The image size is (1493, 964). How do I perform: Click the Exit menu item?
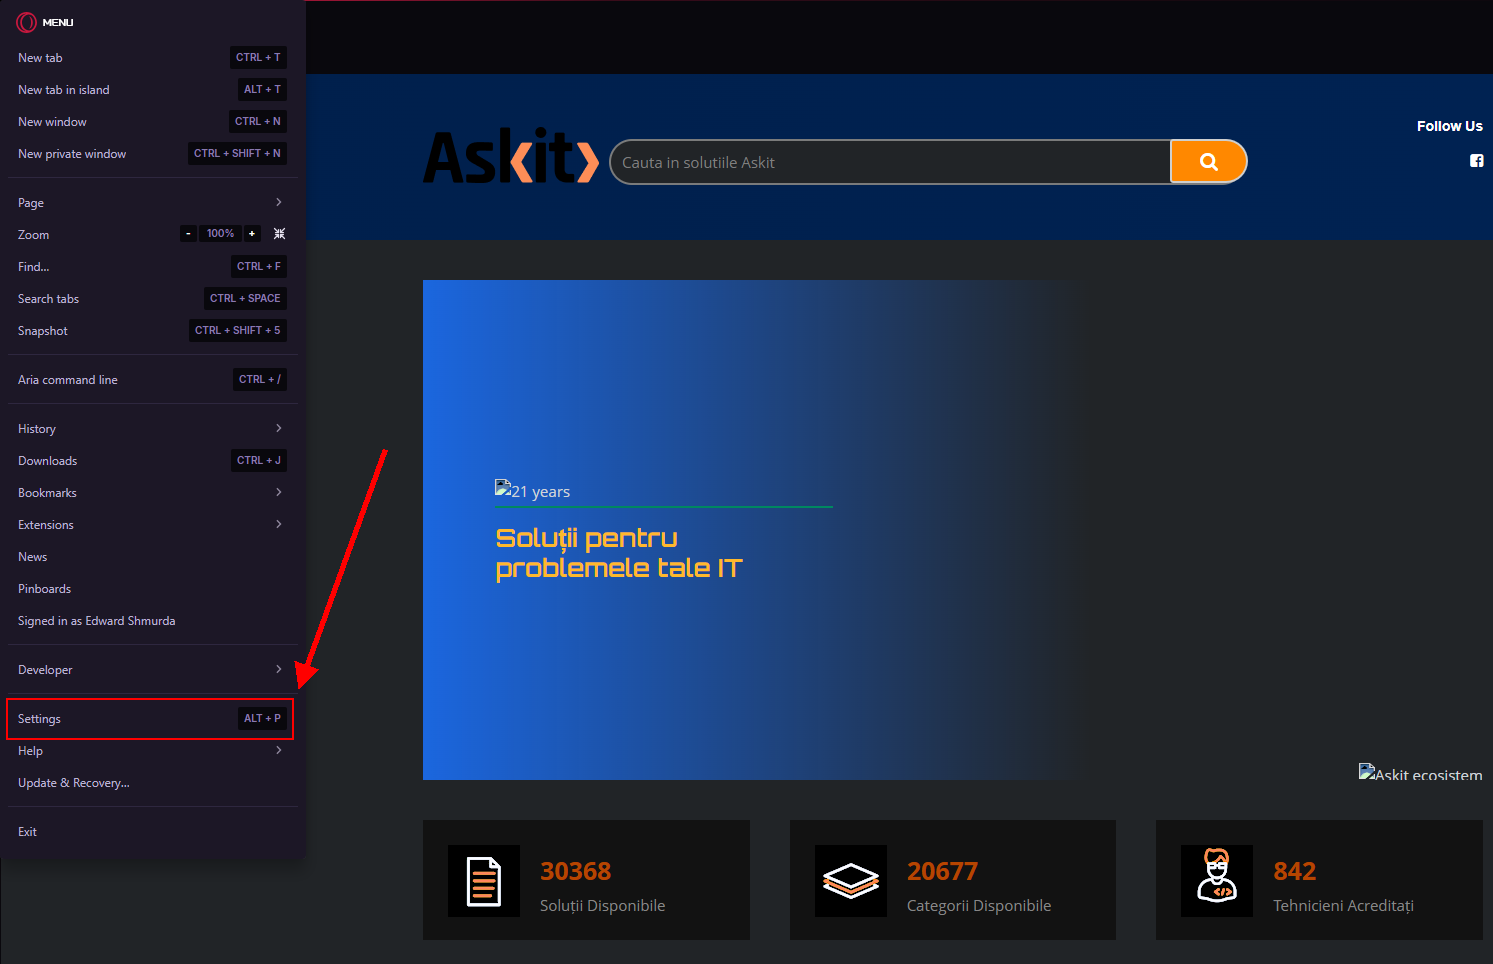28,832
